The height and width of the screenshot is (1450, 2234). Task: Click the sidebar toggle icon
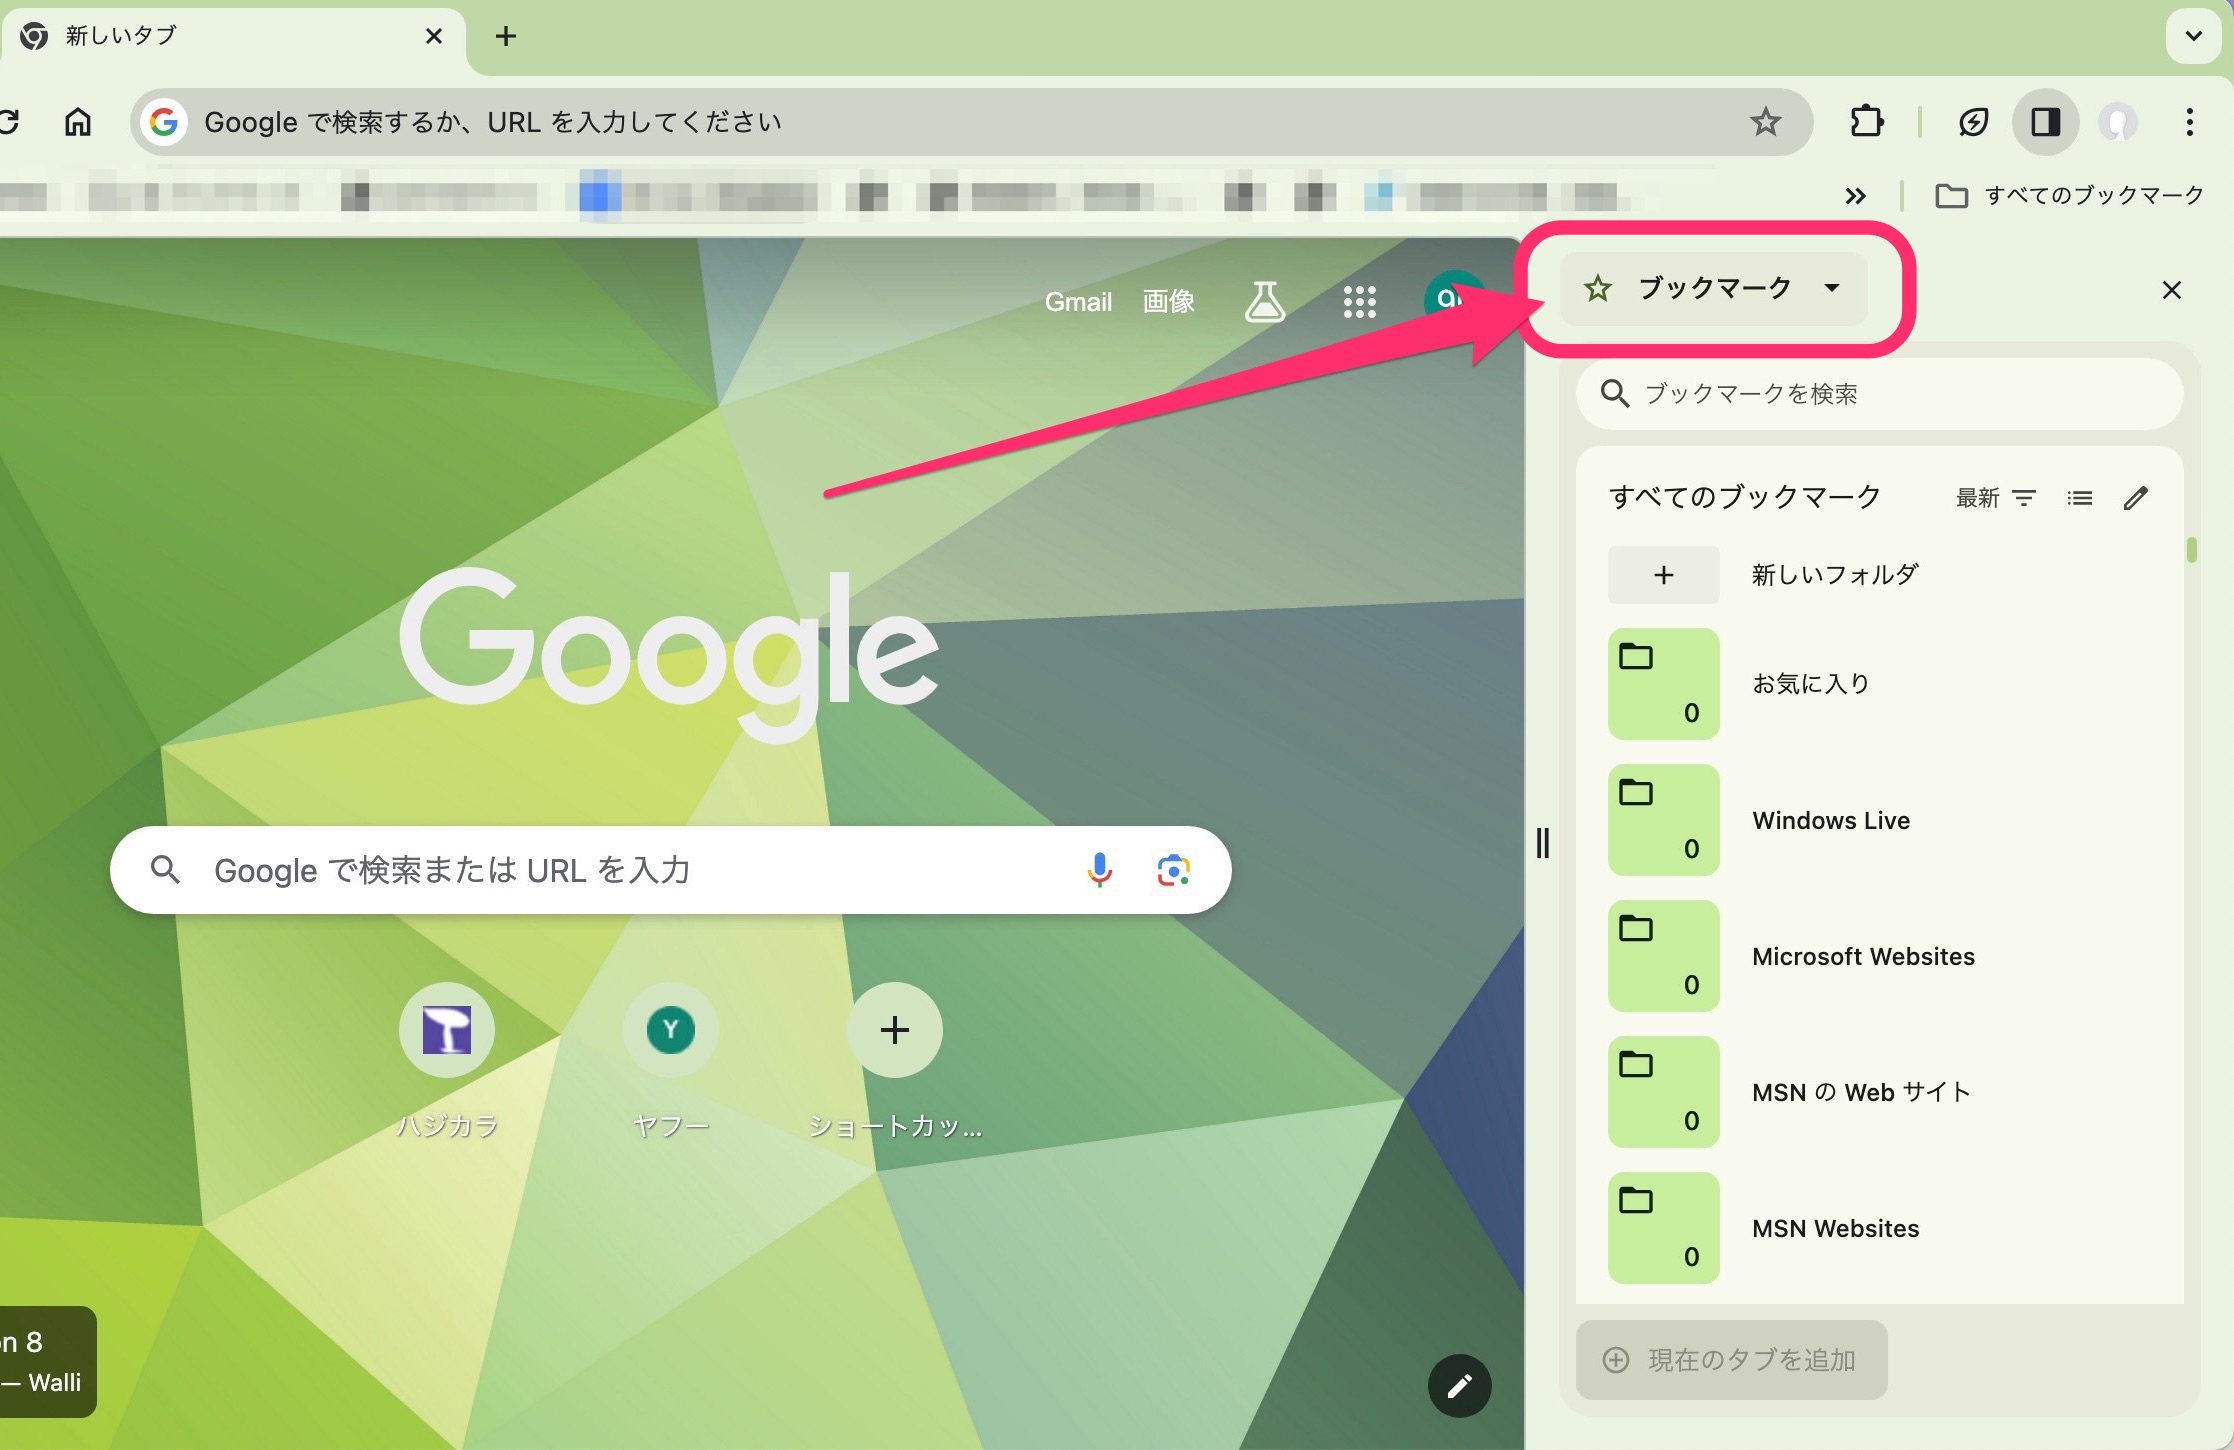(x=2042, y=120)
